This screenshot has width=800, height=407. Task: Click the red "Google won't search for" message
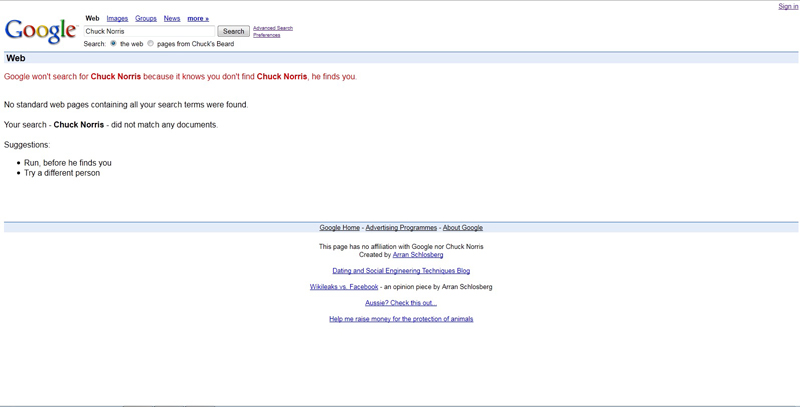(x=181, y=77)
